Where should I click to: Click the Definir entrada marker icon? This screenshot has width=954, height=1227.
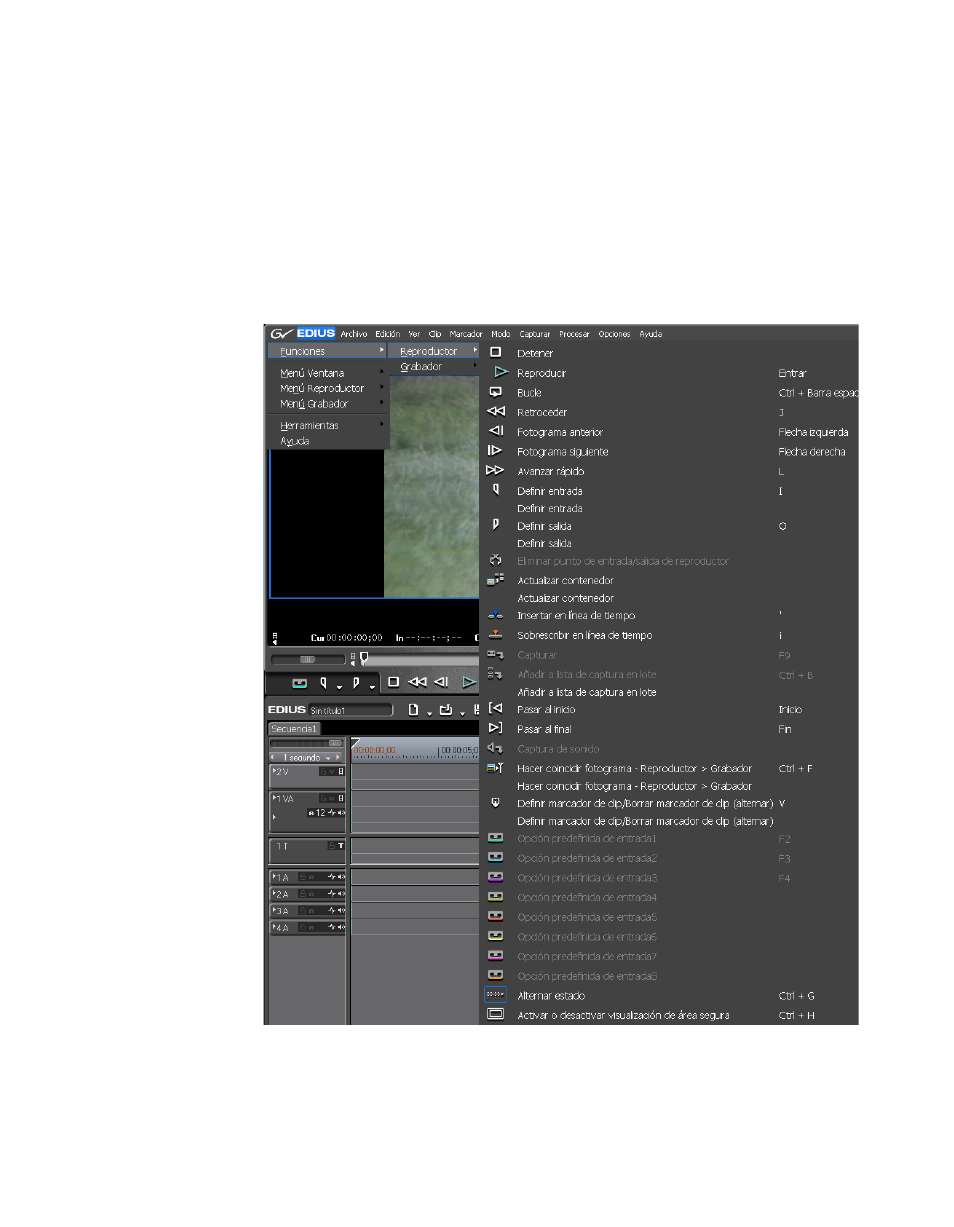pyautogui.click(x=495, y=490)
